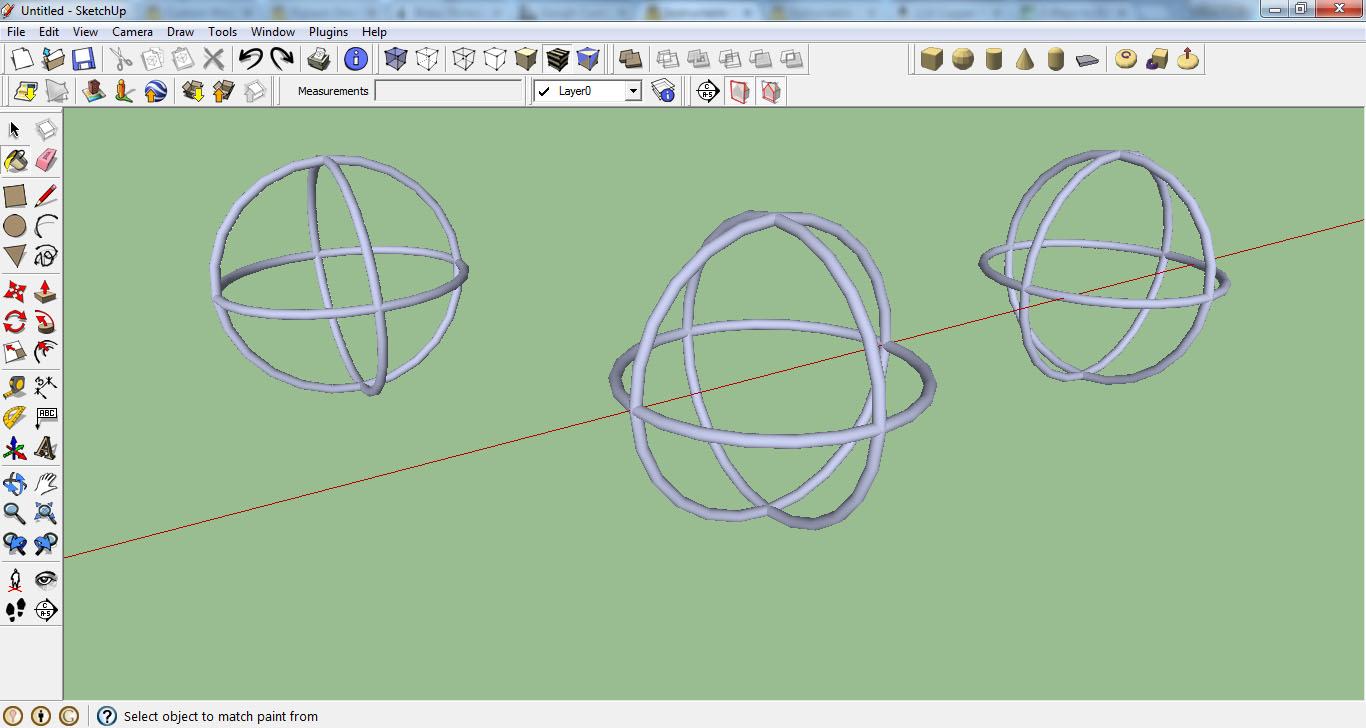Select the Offset tool
This screenshot has width=1366, height=728.
tap(46, 352)
